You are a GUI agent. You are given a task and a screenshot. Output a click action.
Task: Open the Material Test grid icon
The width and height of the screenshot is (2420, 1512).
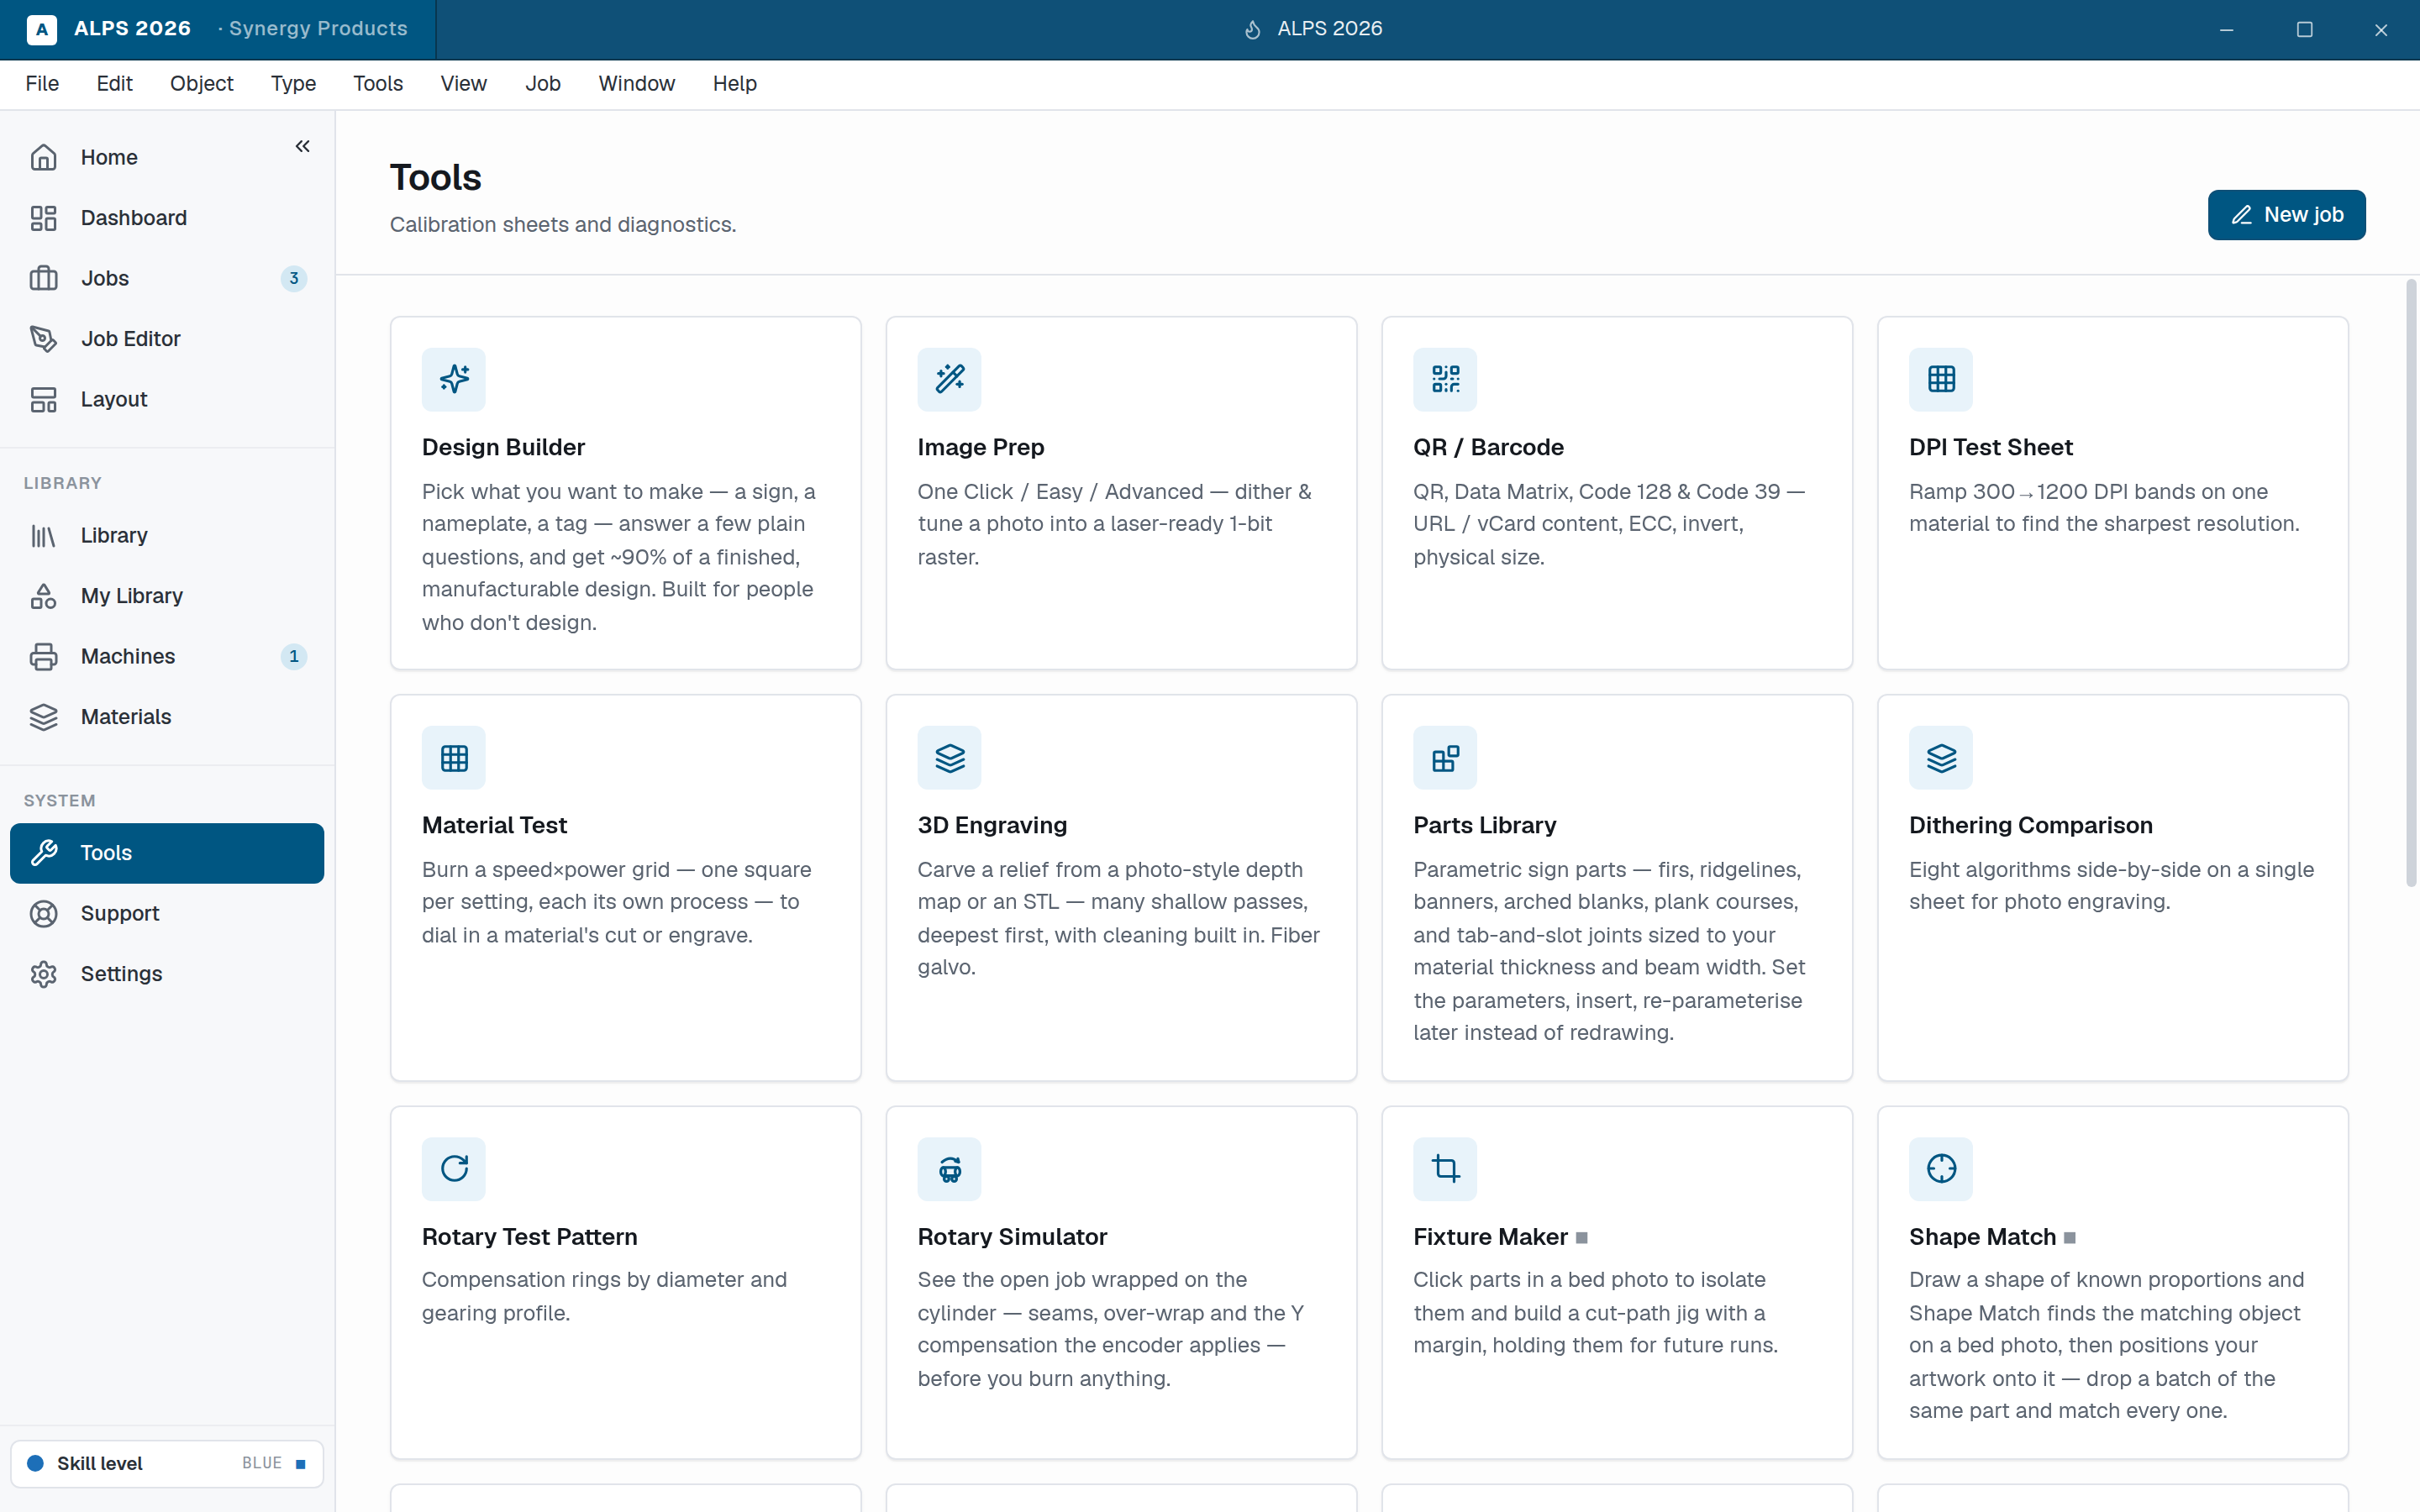pos(453,758)
